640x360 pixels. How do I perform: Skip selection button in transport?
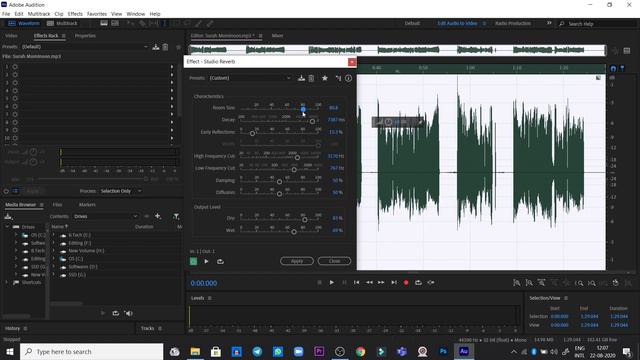tap(431, 282)
